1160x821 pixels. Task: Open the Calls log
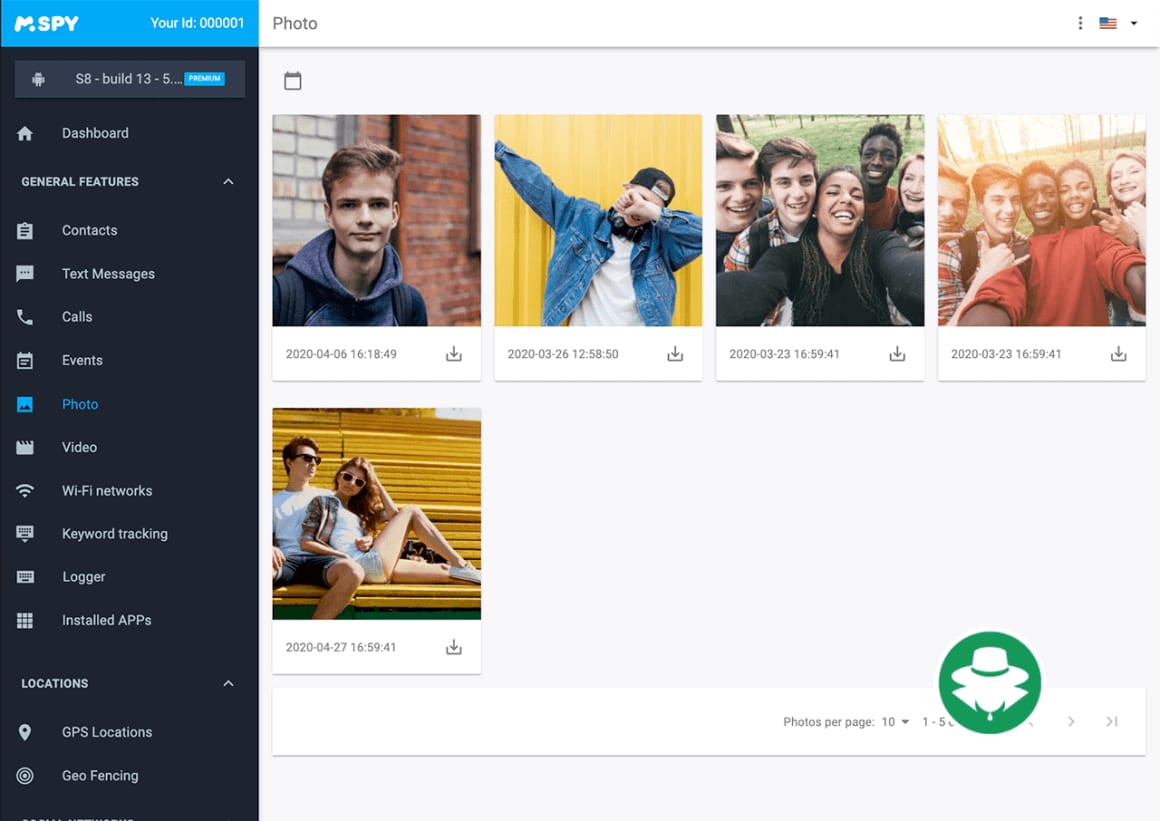pos(77,316)
